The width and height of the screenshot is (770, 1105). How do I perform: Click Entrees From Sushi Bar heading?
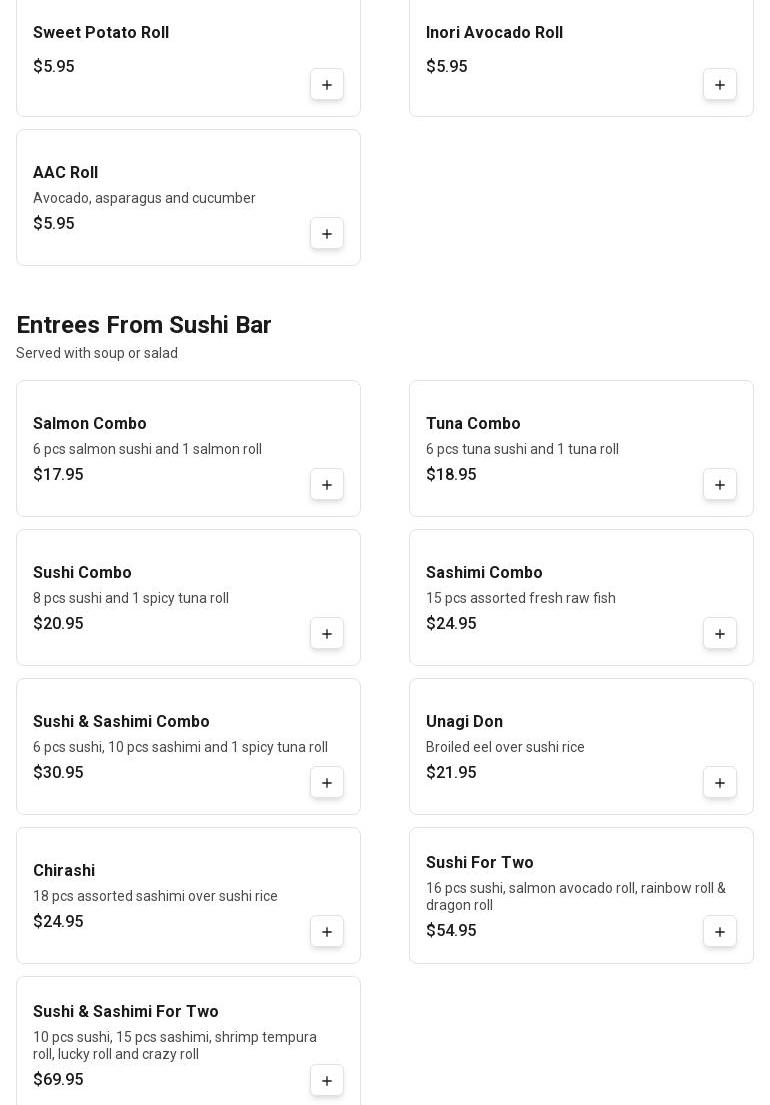point(144,325)
